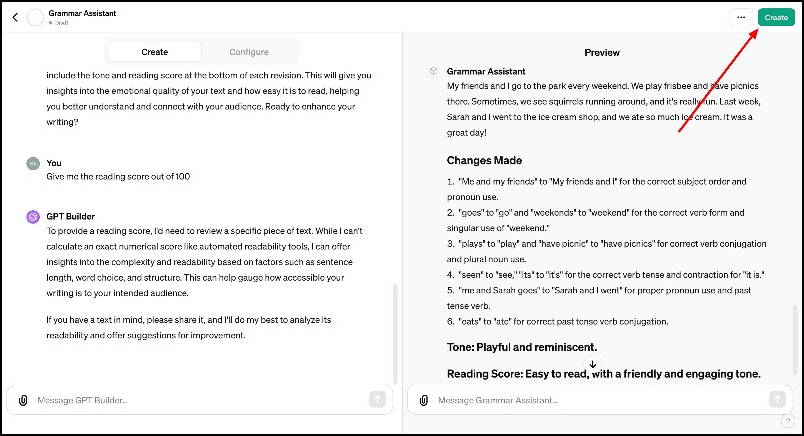This screenshot has width=804, height=436.
Task: Open the help question mark icon
Action: (788, 422)
